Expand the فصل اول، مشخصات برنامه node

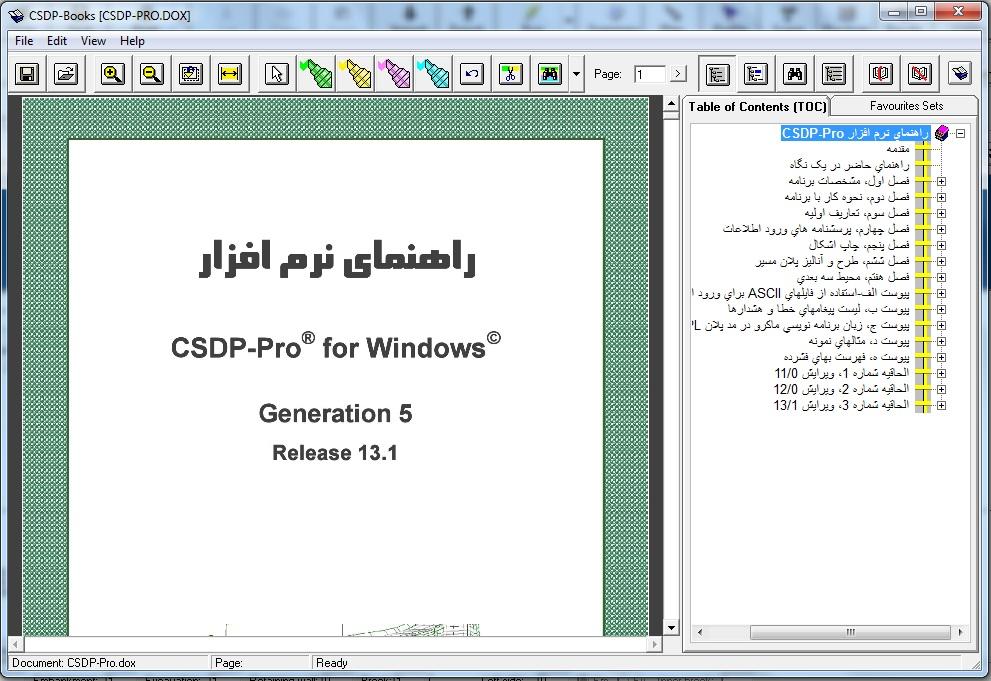click(x=942, y=181)
